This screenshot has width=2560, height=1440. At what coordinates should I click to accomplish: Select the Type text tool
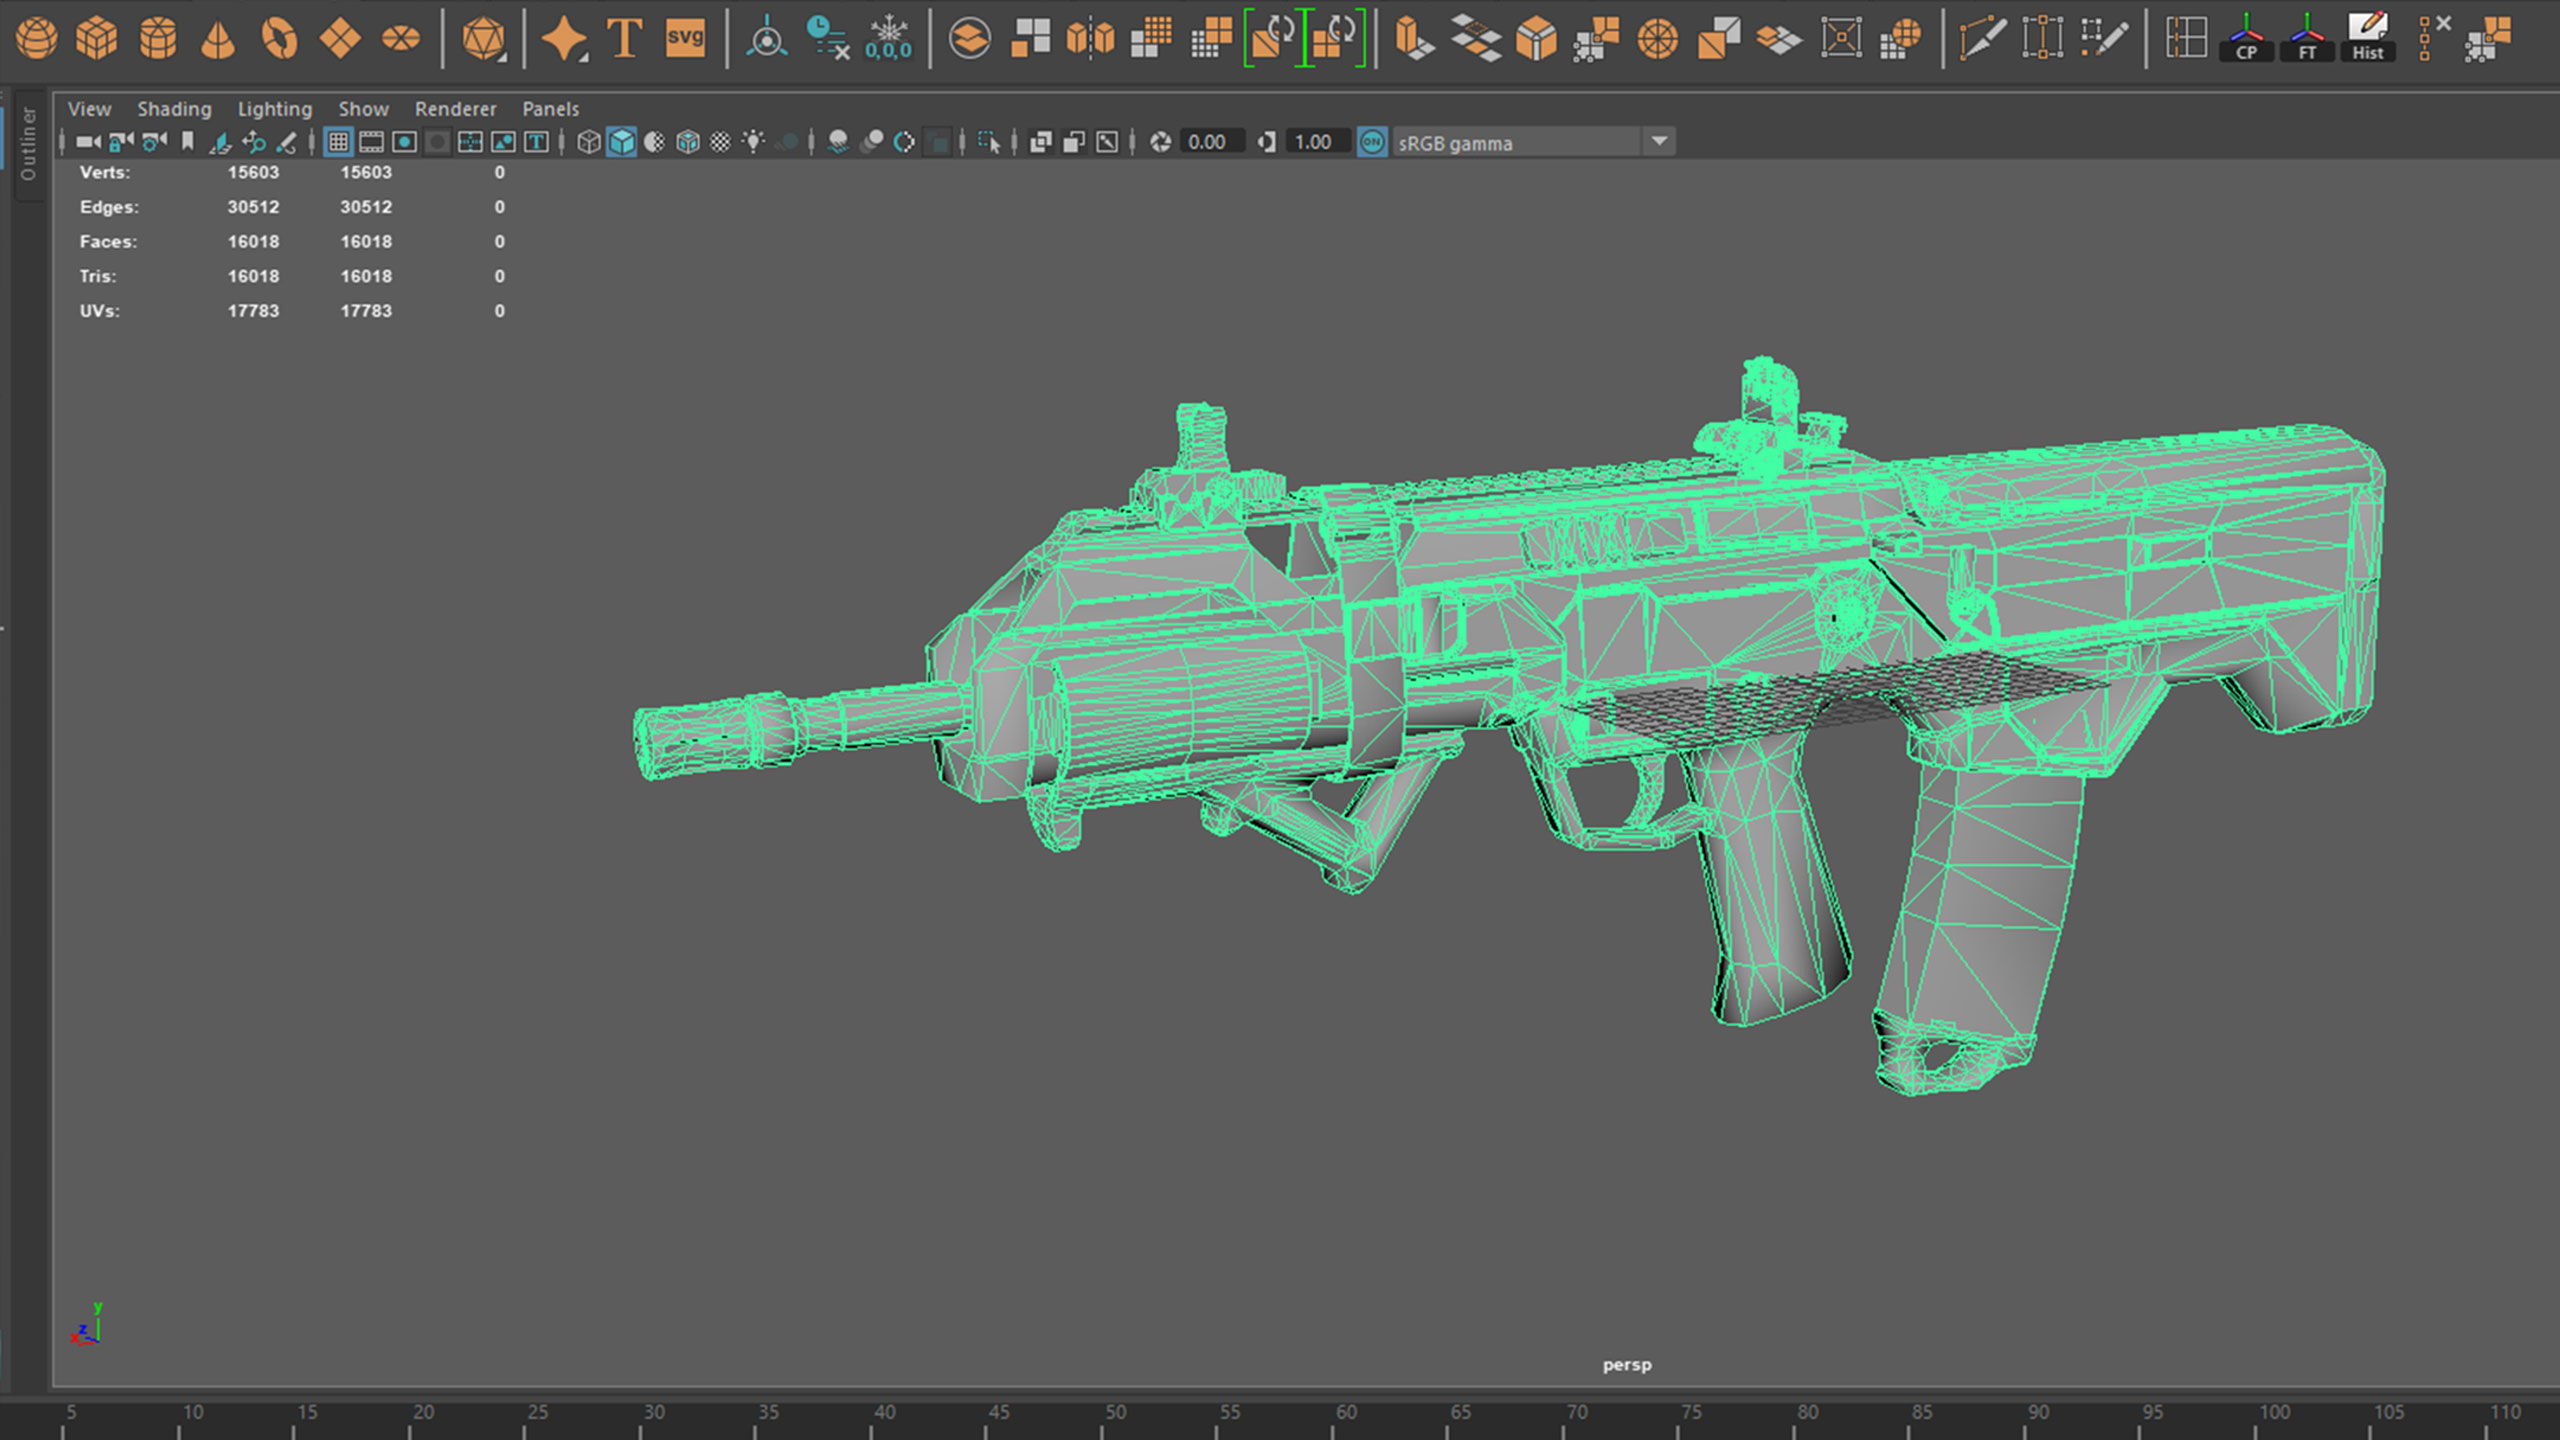[x=624, y=39]
